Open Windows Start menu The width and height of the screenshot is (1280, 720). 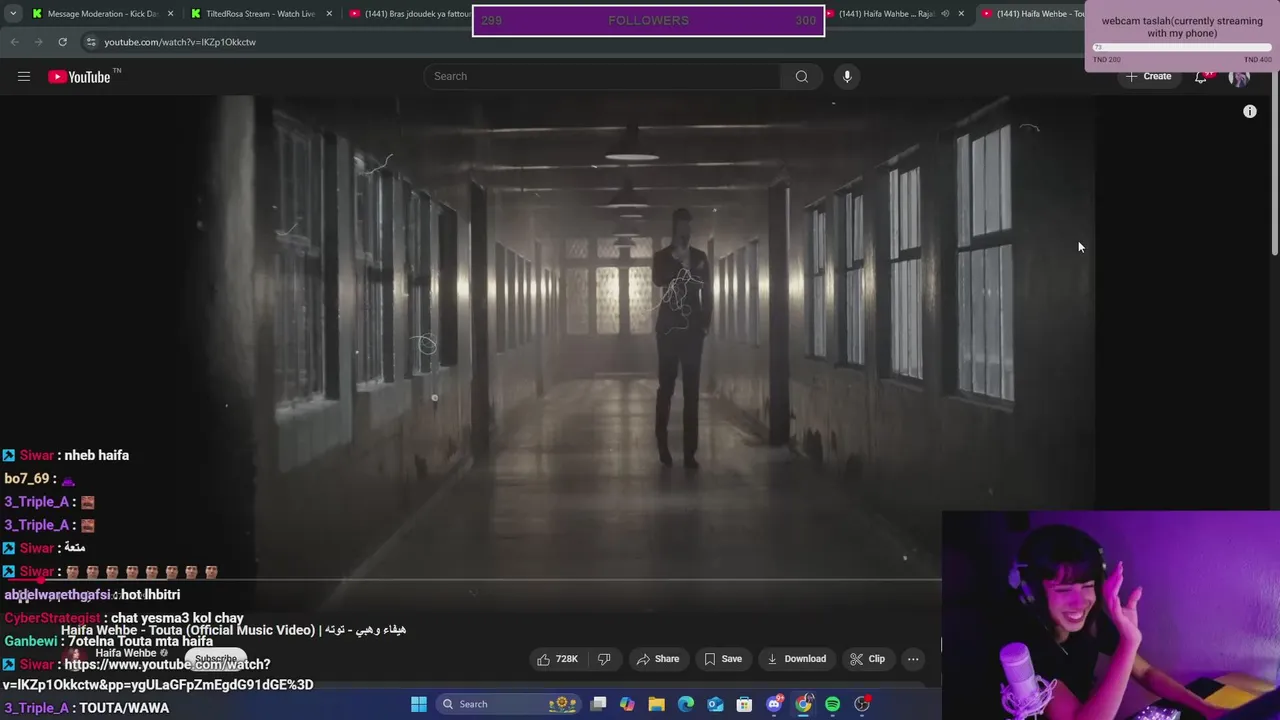419,704
